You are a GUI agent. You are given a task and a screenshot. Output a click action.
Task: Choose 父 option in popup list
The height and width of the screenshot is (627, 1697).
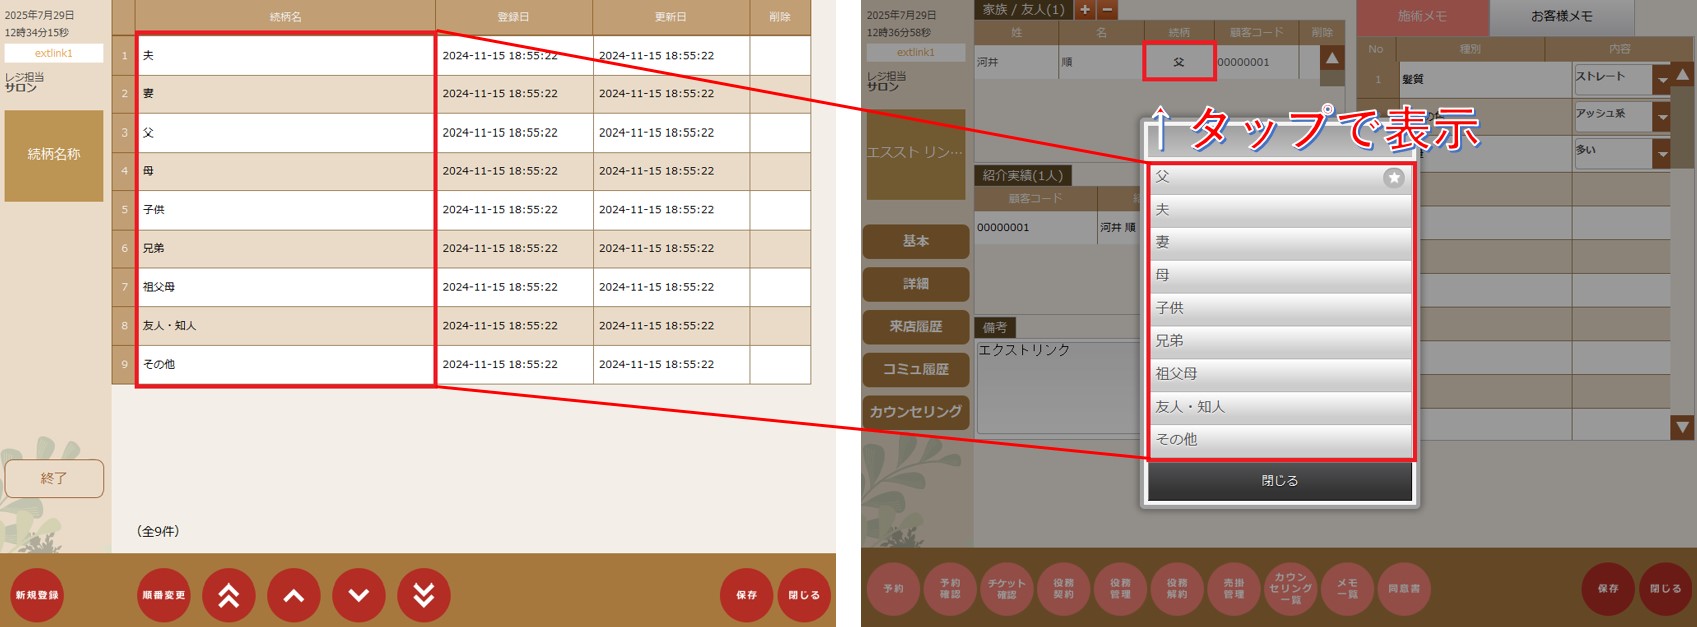pyautogui.click(x=1280, y=177)
